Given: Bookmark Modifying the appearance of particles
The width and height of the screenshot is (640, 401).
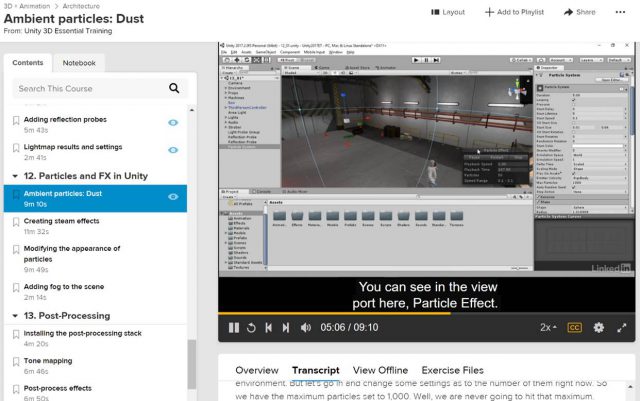Looking at the screenshot, I should (x=16, y=249).
